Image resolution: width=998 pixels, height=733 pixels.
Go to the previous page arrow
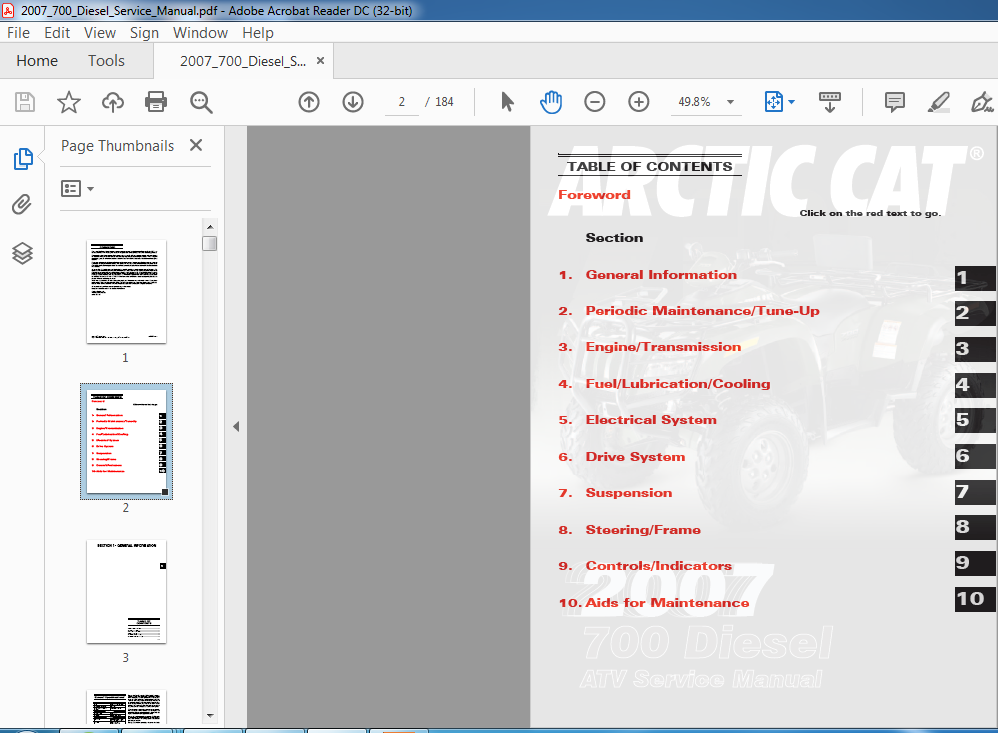click(x=309, y=102)
